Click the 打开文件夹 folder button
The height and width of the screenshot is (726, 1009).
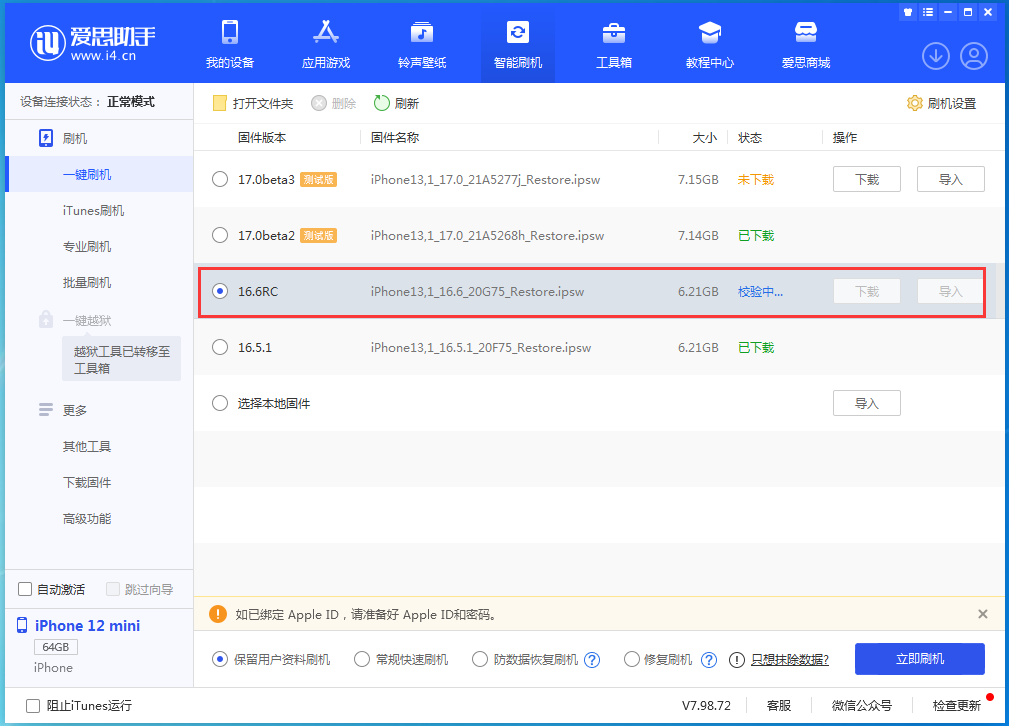(x=253, y=104)
